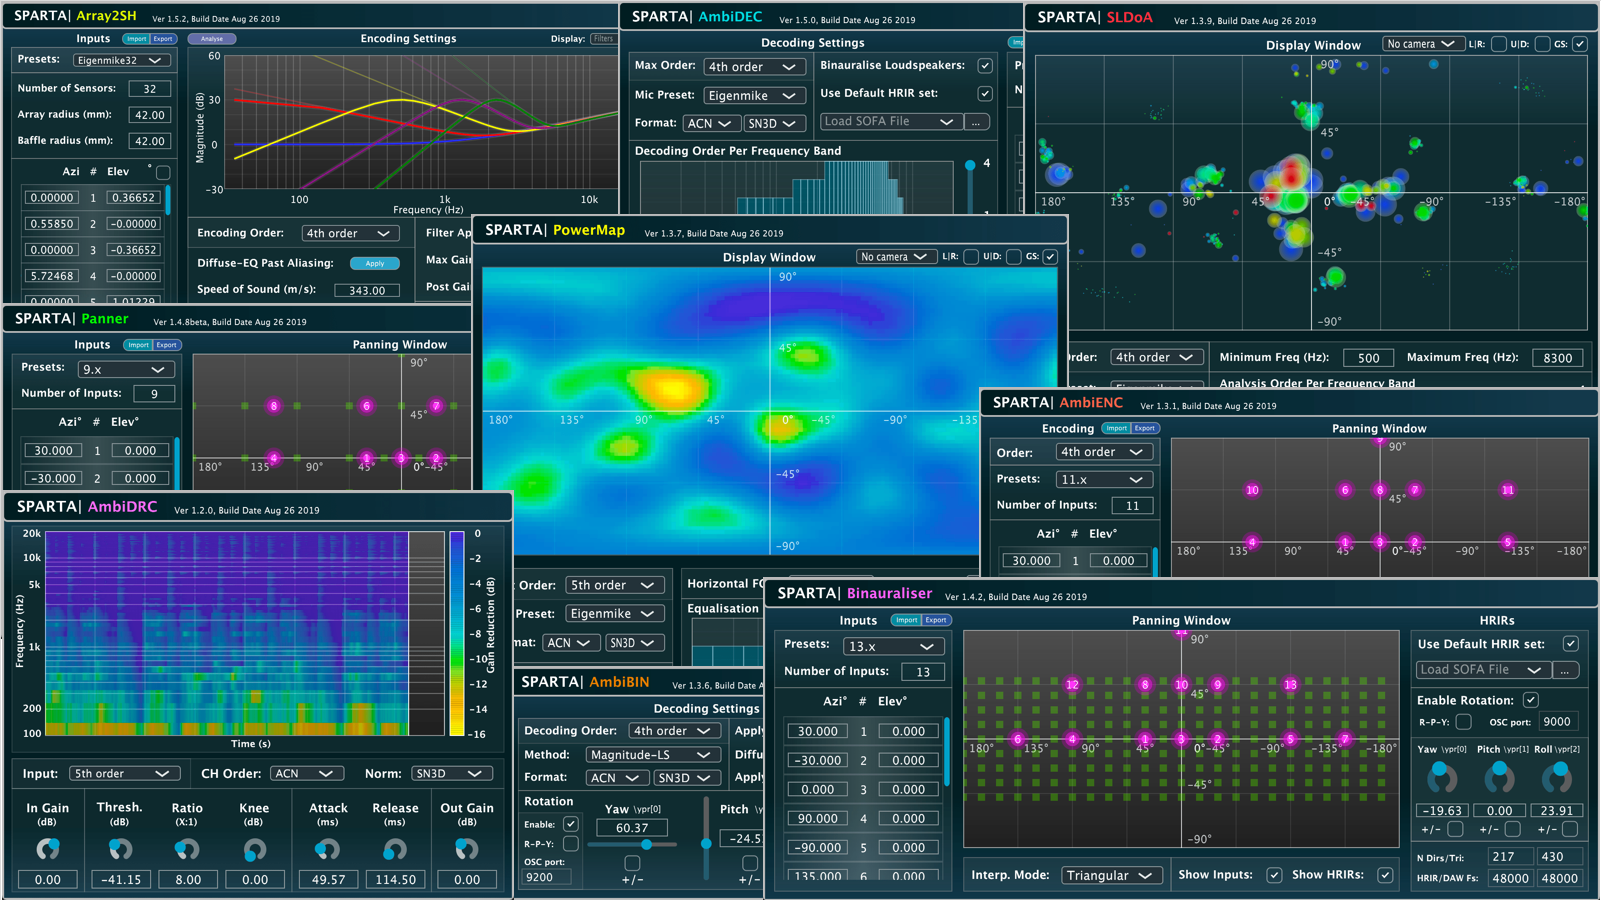The width and height of the screenshot is (1601, 900).
Task: Uncheck Show HRIRs in Binauraliser
Action: tap(1385, 875)
